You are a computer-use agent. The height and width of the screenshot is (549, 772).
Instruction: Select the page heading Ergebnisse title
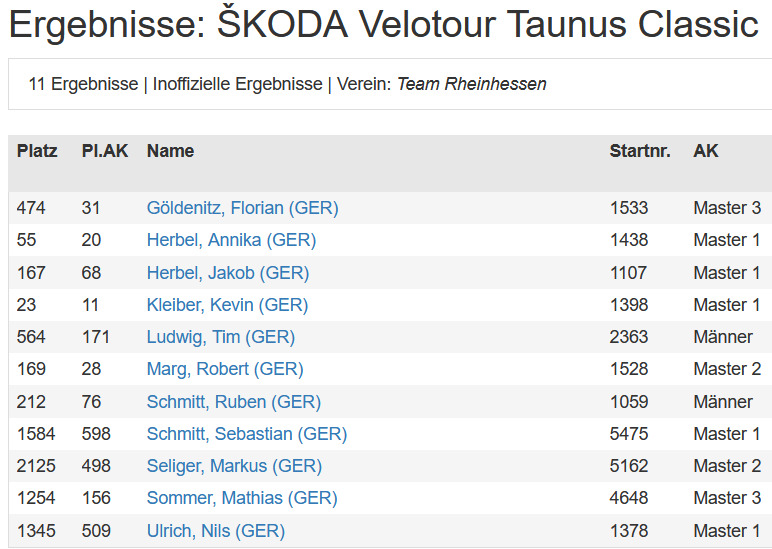coord(384,24)
